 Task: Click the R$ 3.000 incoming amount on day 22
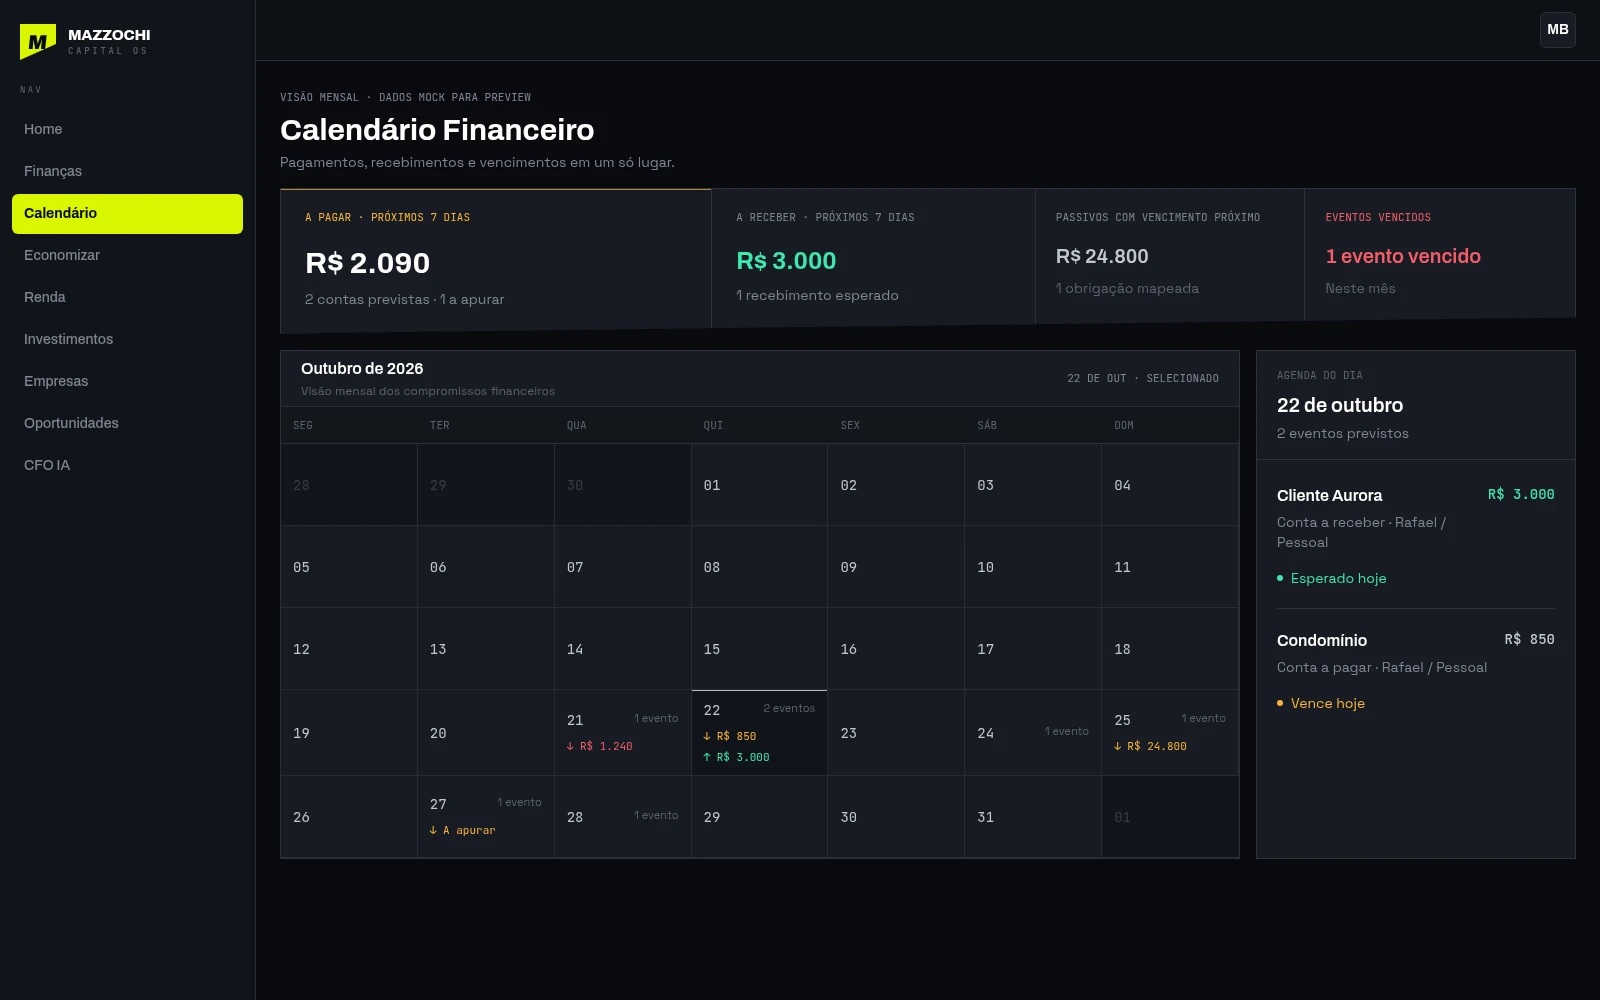point(736,757)
